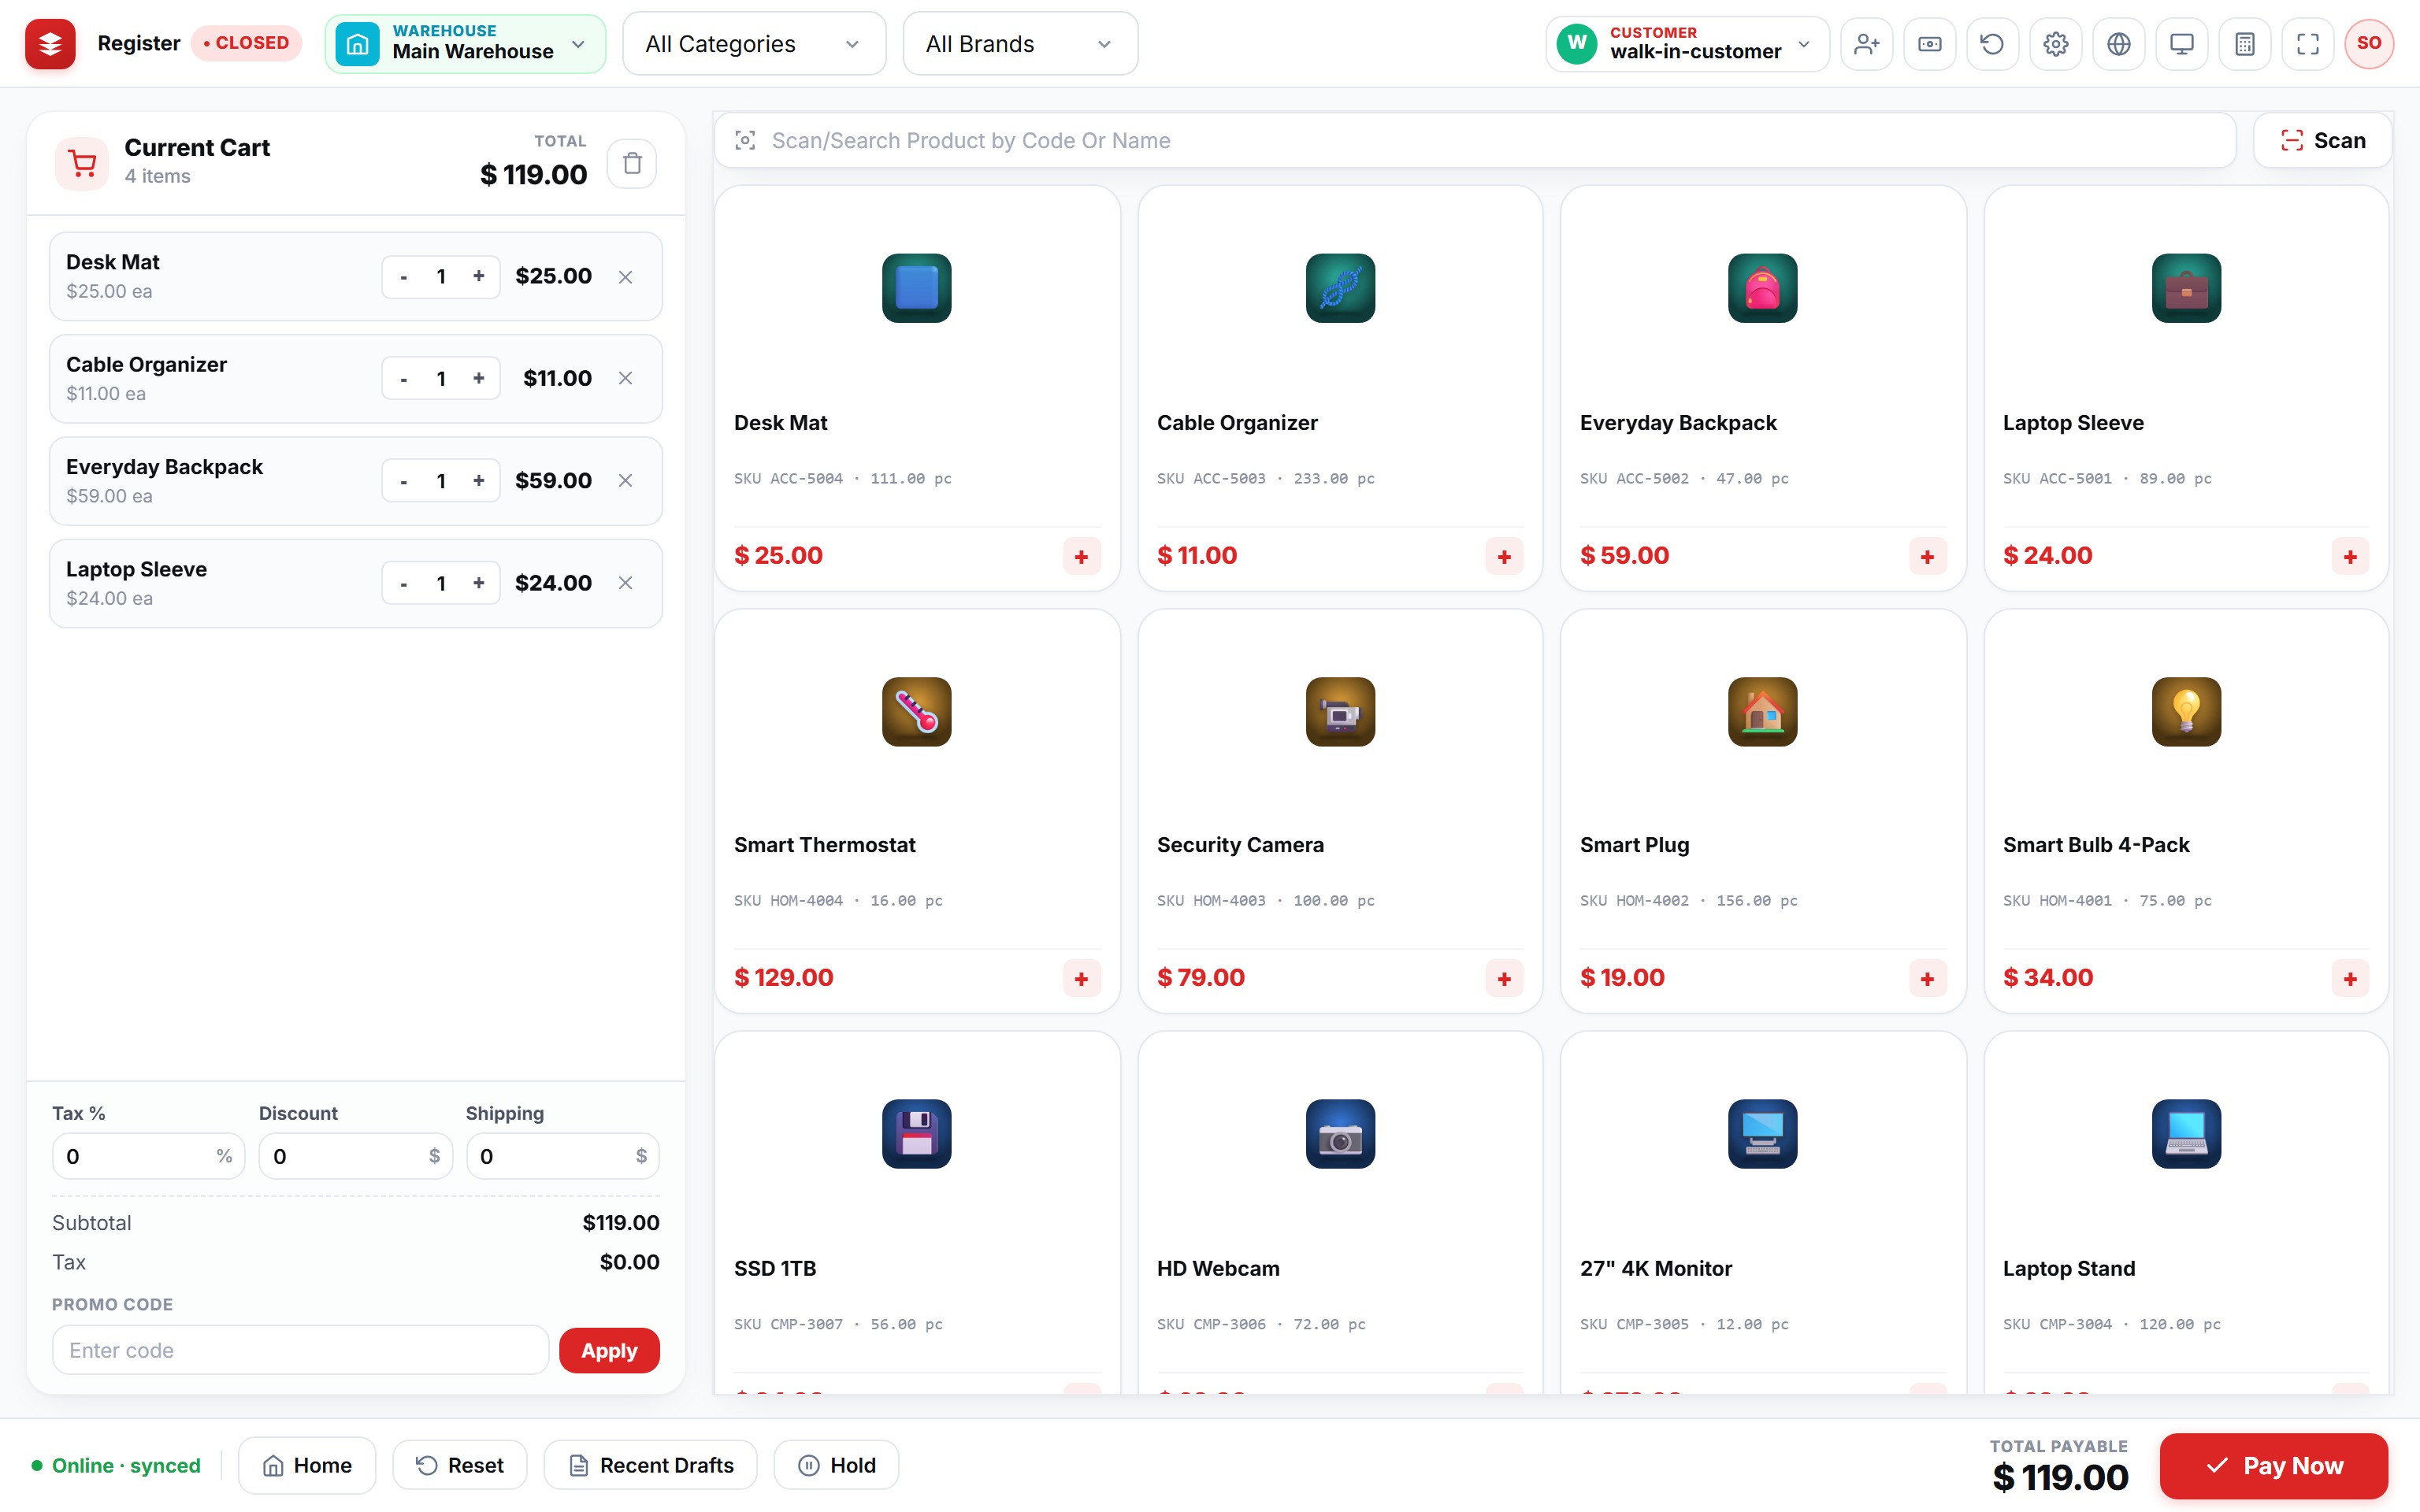This screenshot has height=1512, width=2420.
Task: Clear the cart with trash icon
Action: tap(632, 163)
